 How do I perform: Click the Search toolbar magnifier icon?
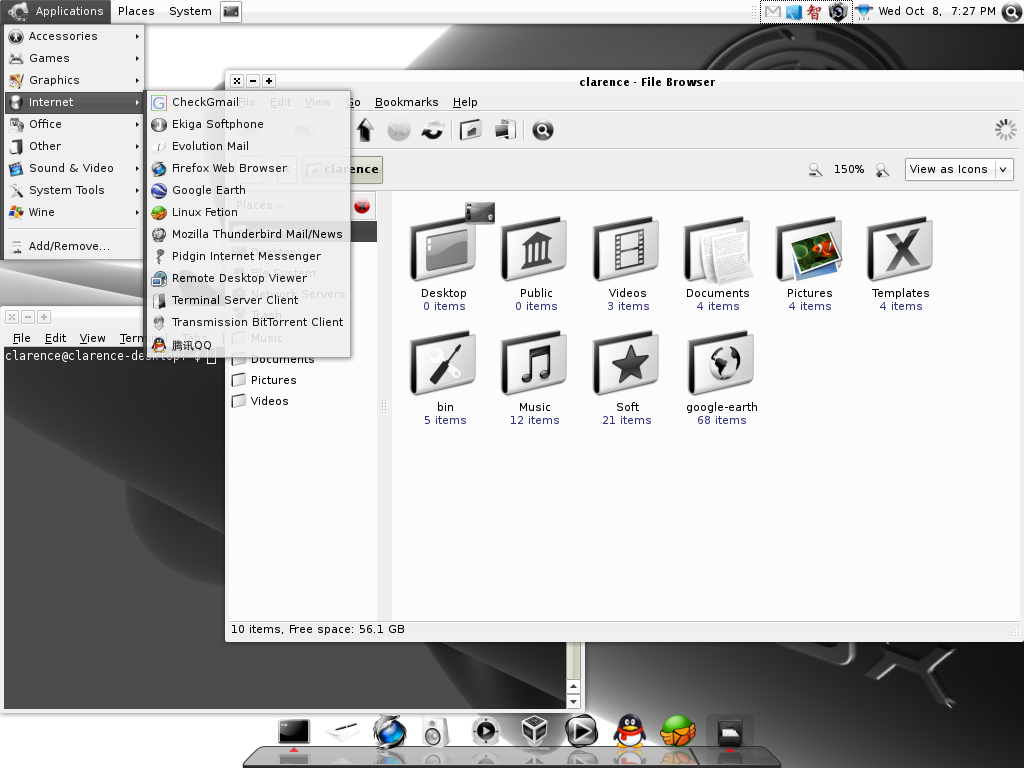point(543,130)
